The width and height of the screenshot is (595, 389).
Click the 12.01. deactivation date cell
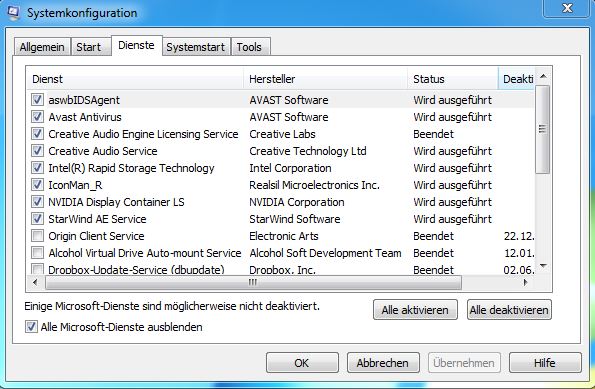[x=519, y=253]
